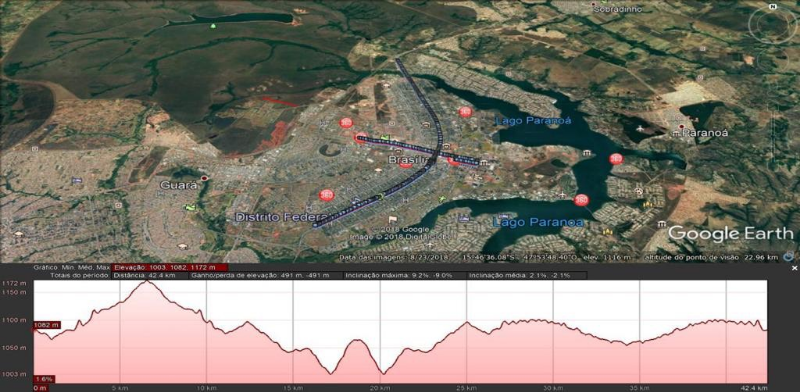Click the Sobradinho place label

click(621, 9)
